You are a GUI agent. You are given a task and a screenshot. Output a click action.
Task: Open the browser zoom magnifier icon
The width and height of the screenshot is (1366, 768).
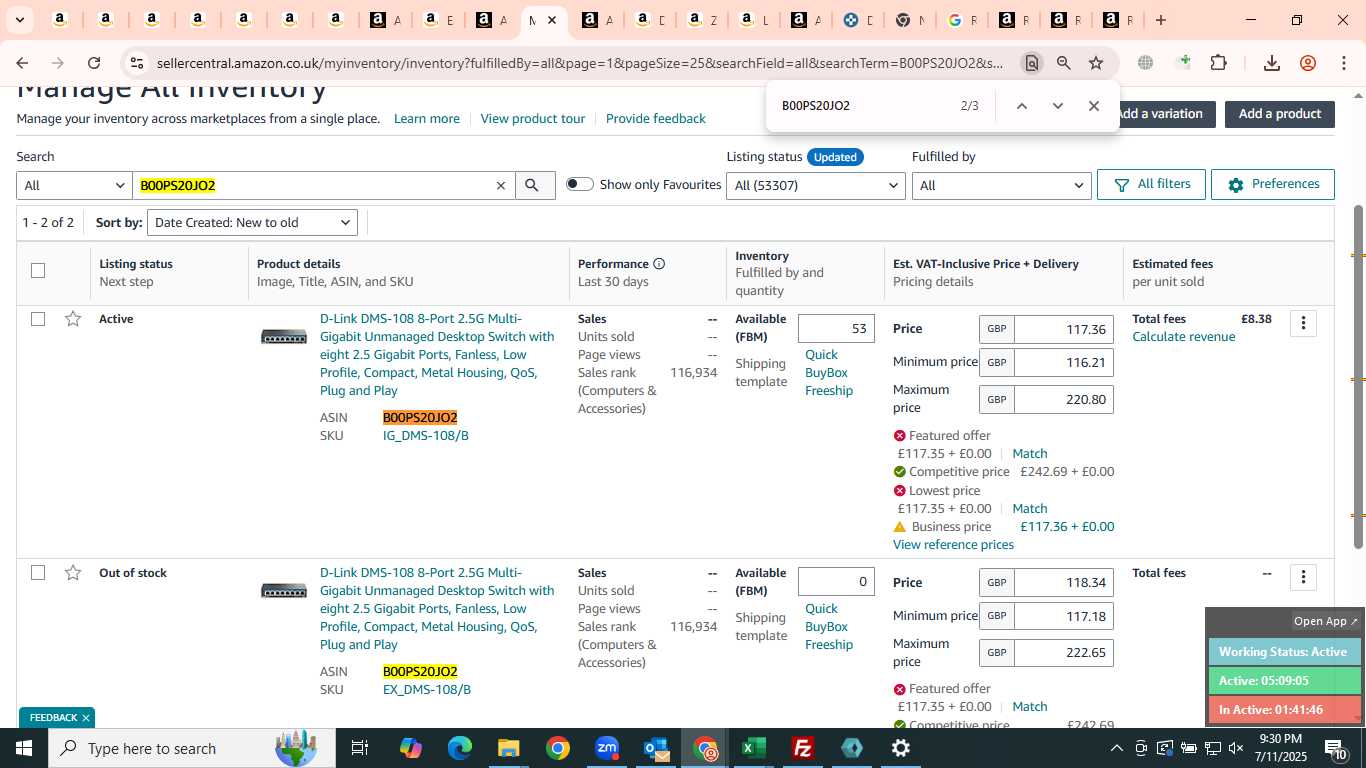point(1064,63)
